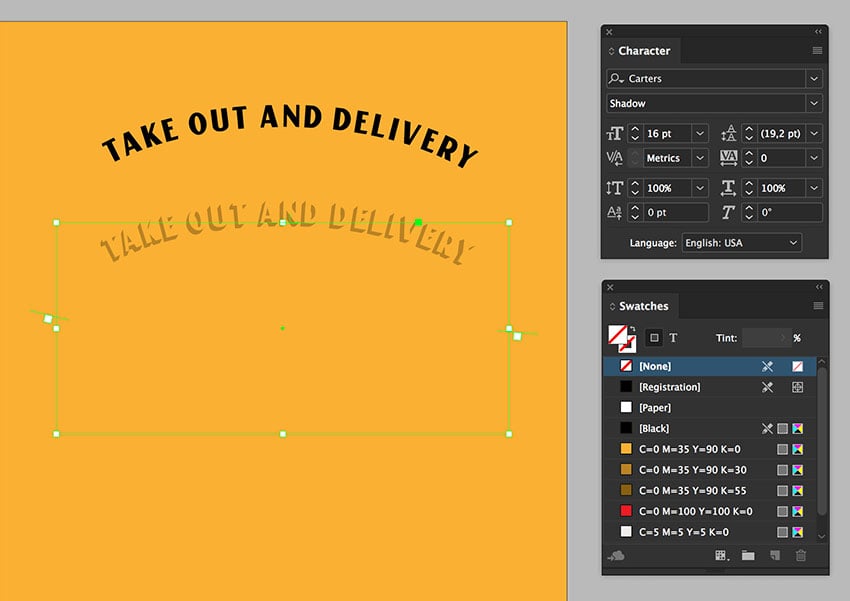
Task: Activate the stroke proxy in Swatches
Action: (x=628, y=347)
